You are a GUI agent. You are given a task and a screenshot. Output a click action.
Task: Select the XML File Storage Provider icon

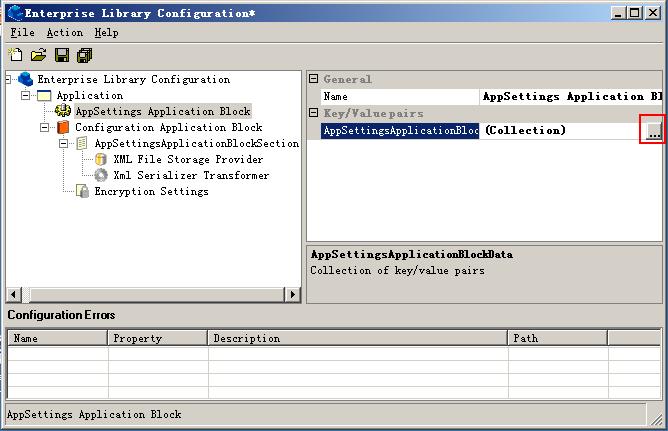[100, 160]
